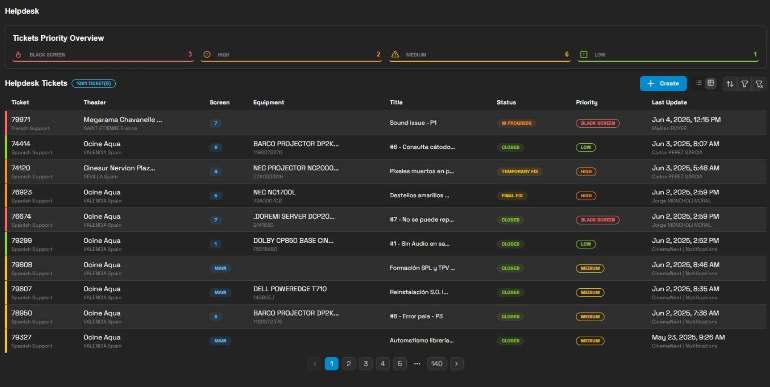
Task: Open the sort arrows icon
Action: pyautogui.click(x=730, y=84)
